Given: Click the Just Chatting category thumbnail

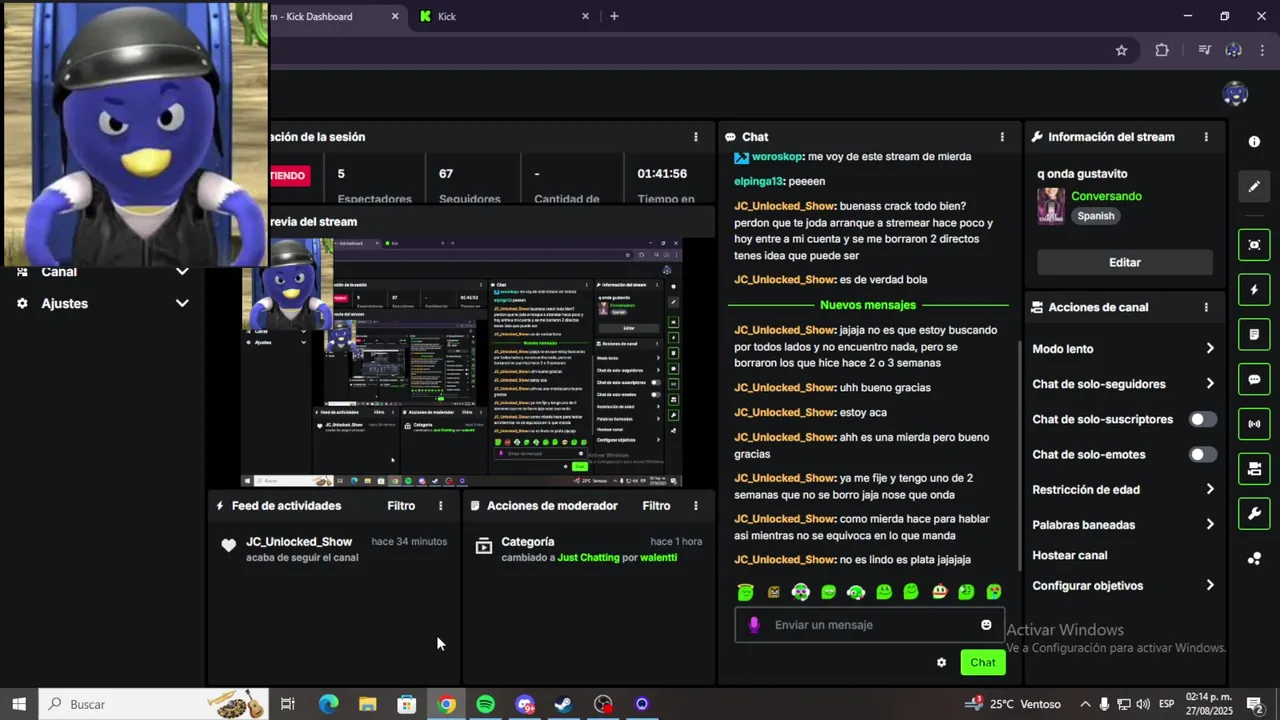Looking at the screenshot, I should 1051,206.
